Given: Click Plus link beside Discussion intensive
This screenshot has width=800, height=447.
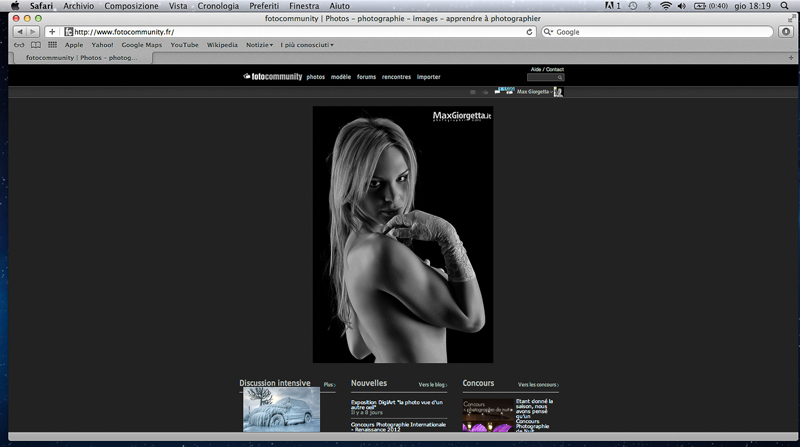Looking at the screenshot, I should (x=330, y=385).
